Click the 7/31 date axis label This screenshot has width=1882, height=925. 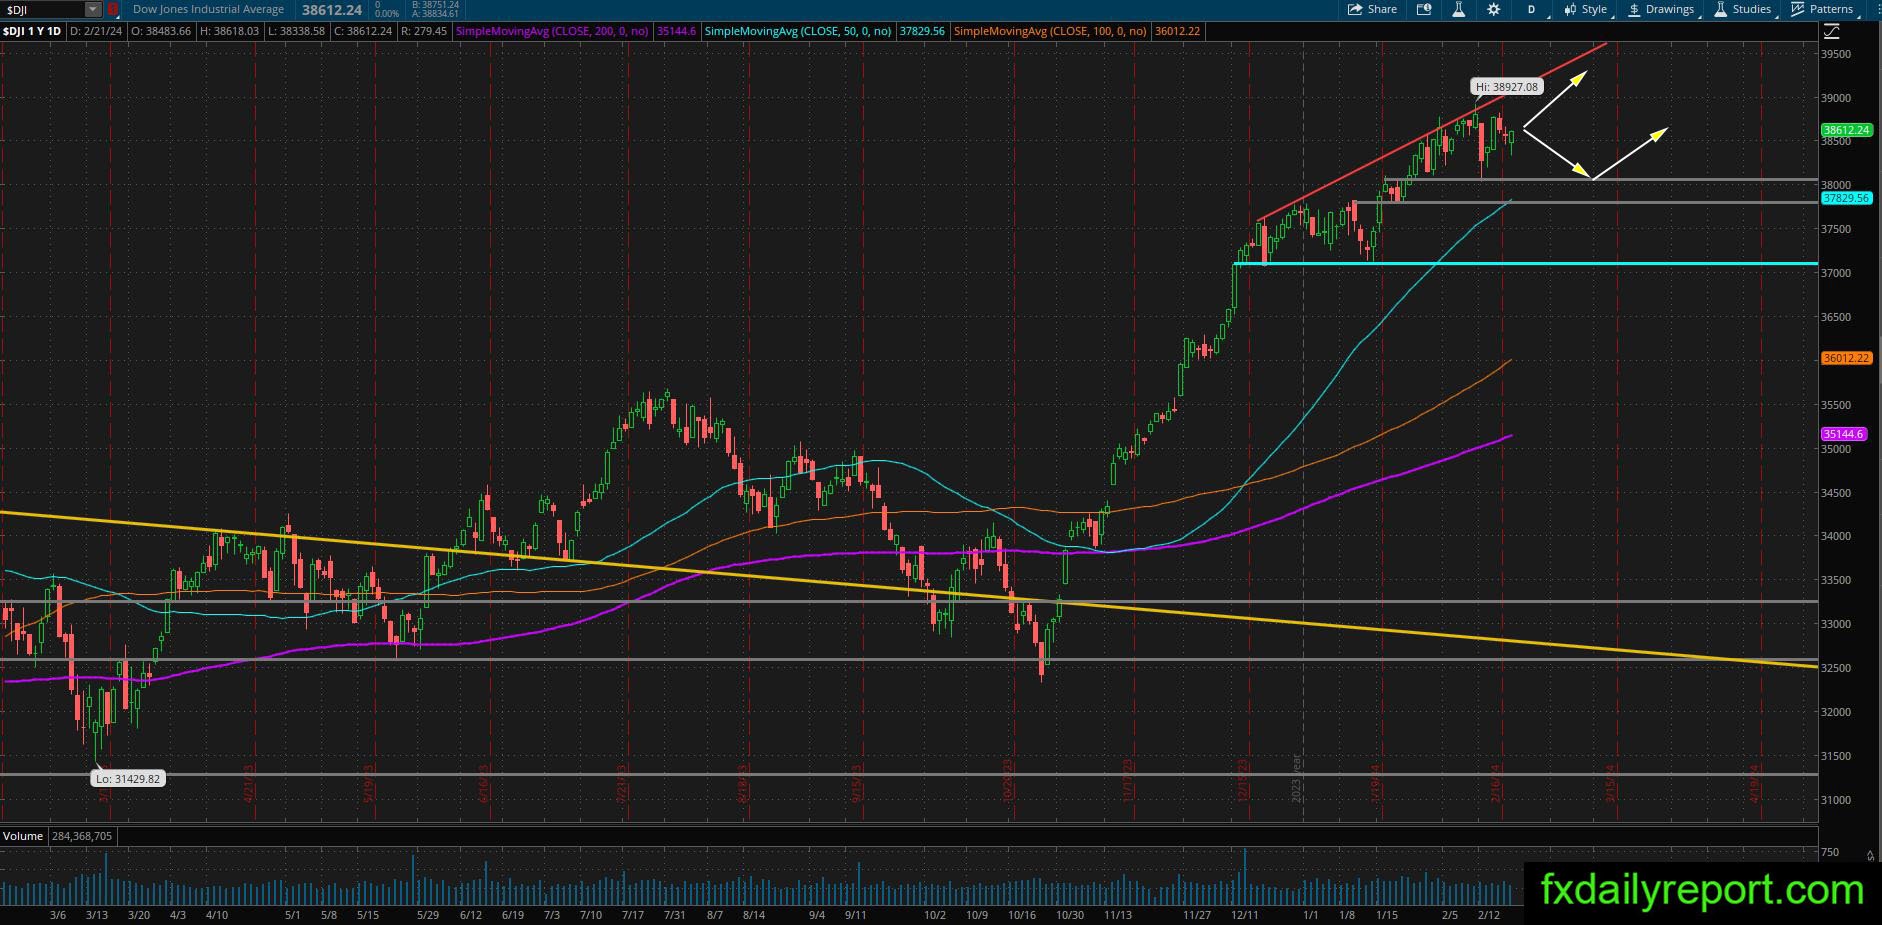pyautogui.click(x=675, y=915)
